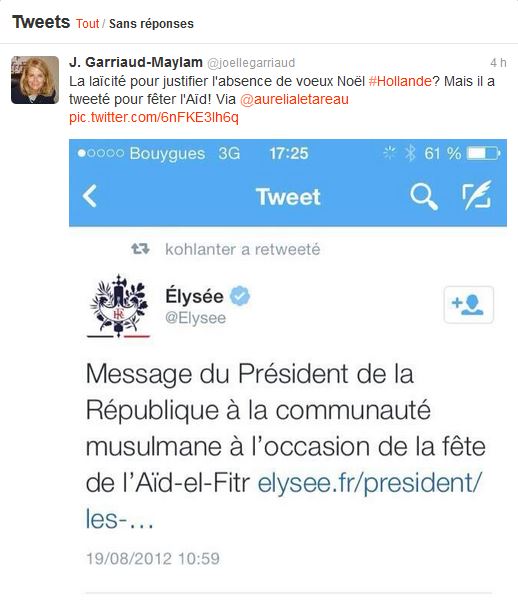Tap the battery indicator in status bar

tap(484, 153)
